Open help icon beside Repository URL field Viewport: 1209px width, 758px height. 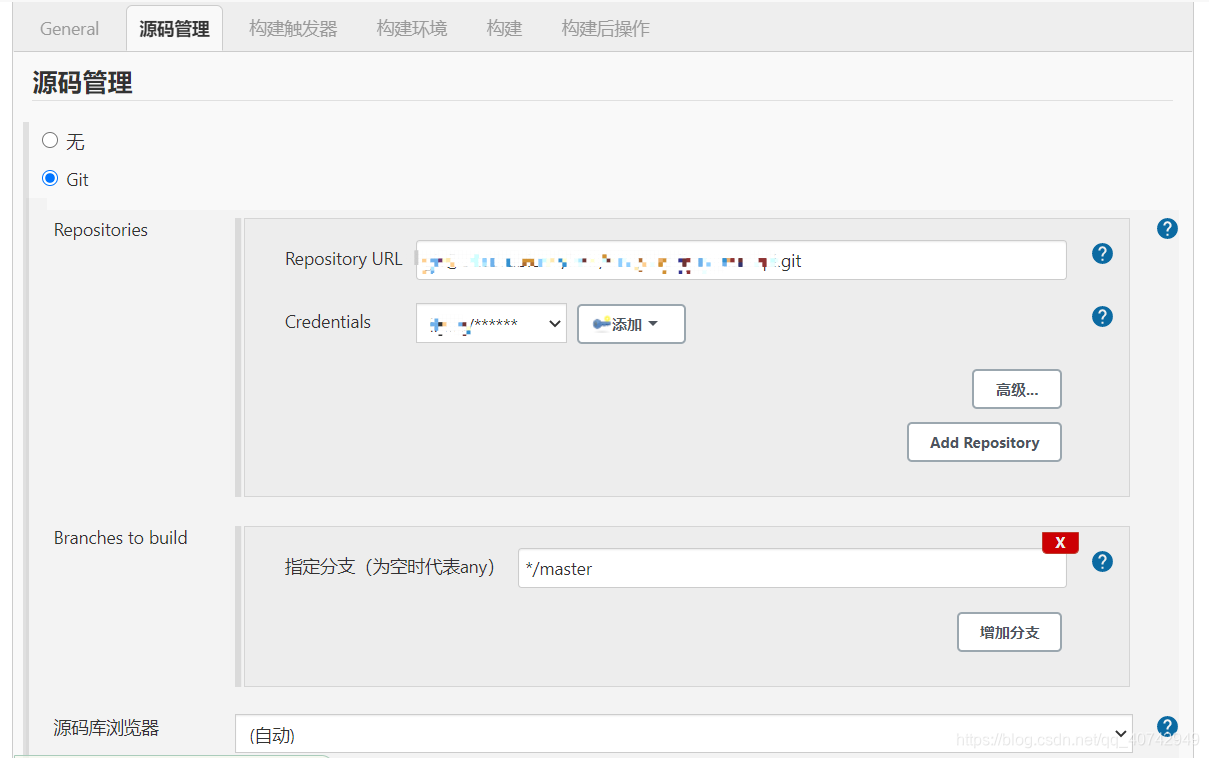1102,254
